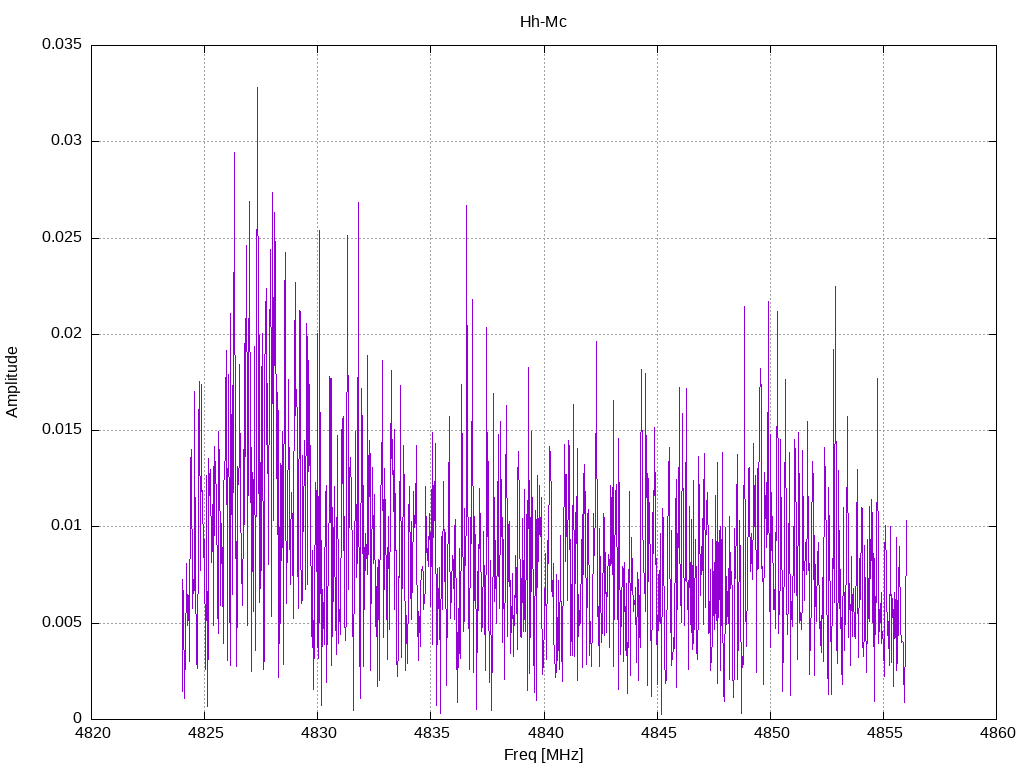The height and width of the screenshot is (768, 1024).
Task: Click the tallest spectrum peak near 4827 MHz
Action: point(257,89)
